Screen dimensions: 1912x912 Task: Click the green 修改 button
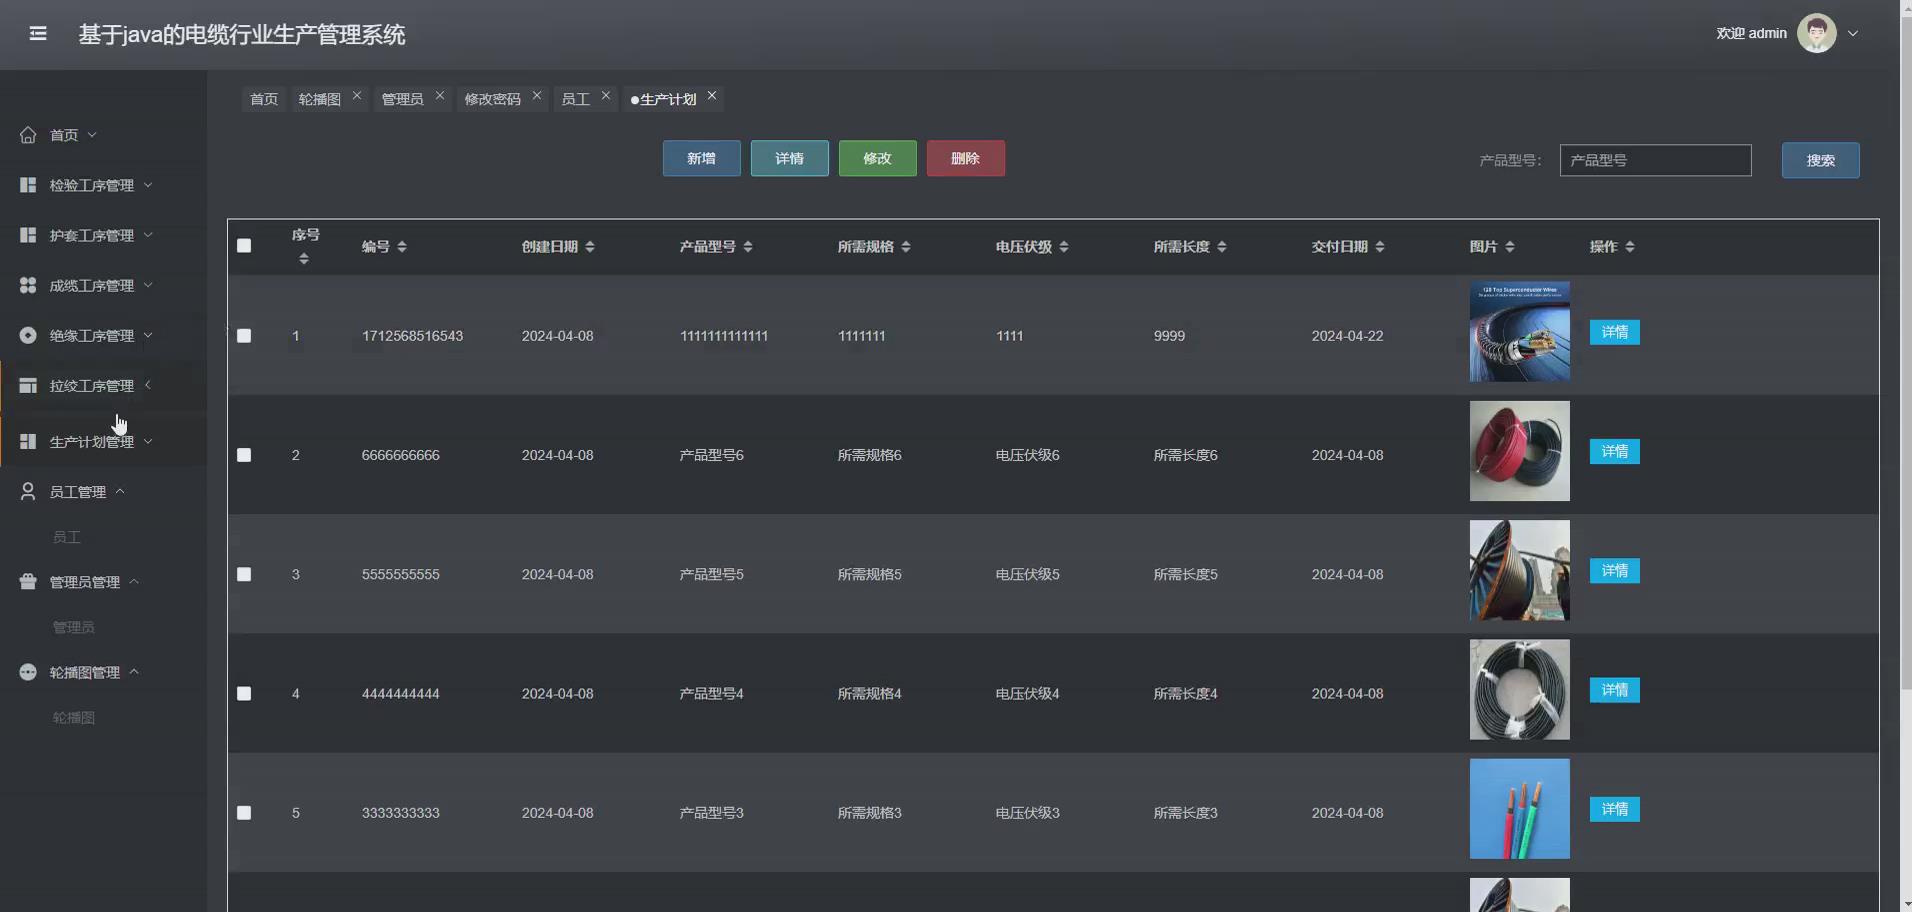[878, 158]
